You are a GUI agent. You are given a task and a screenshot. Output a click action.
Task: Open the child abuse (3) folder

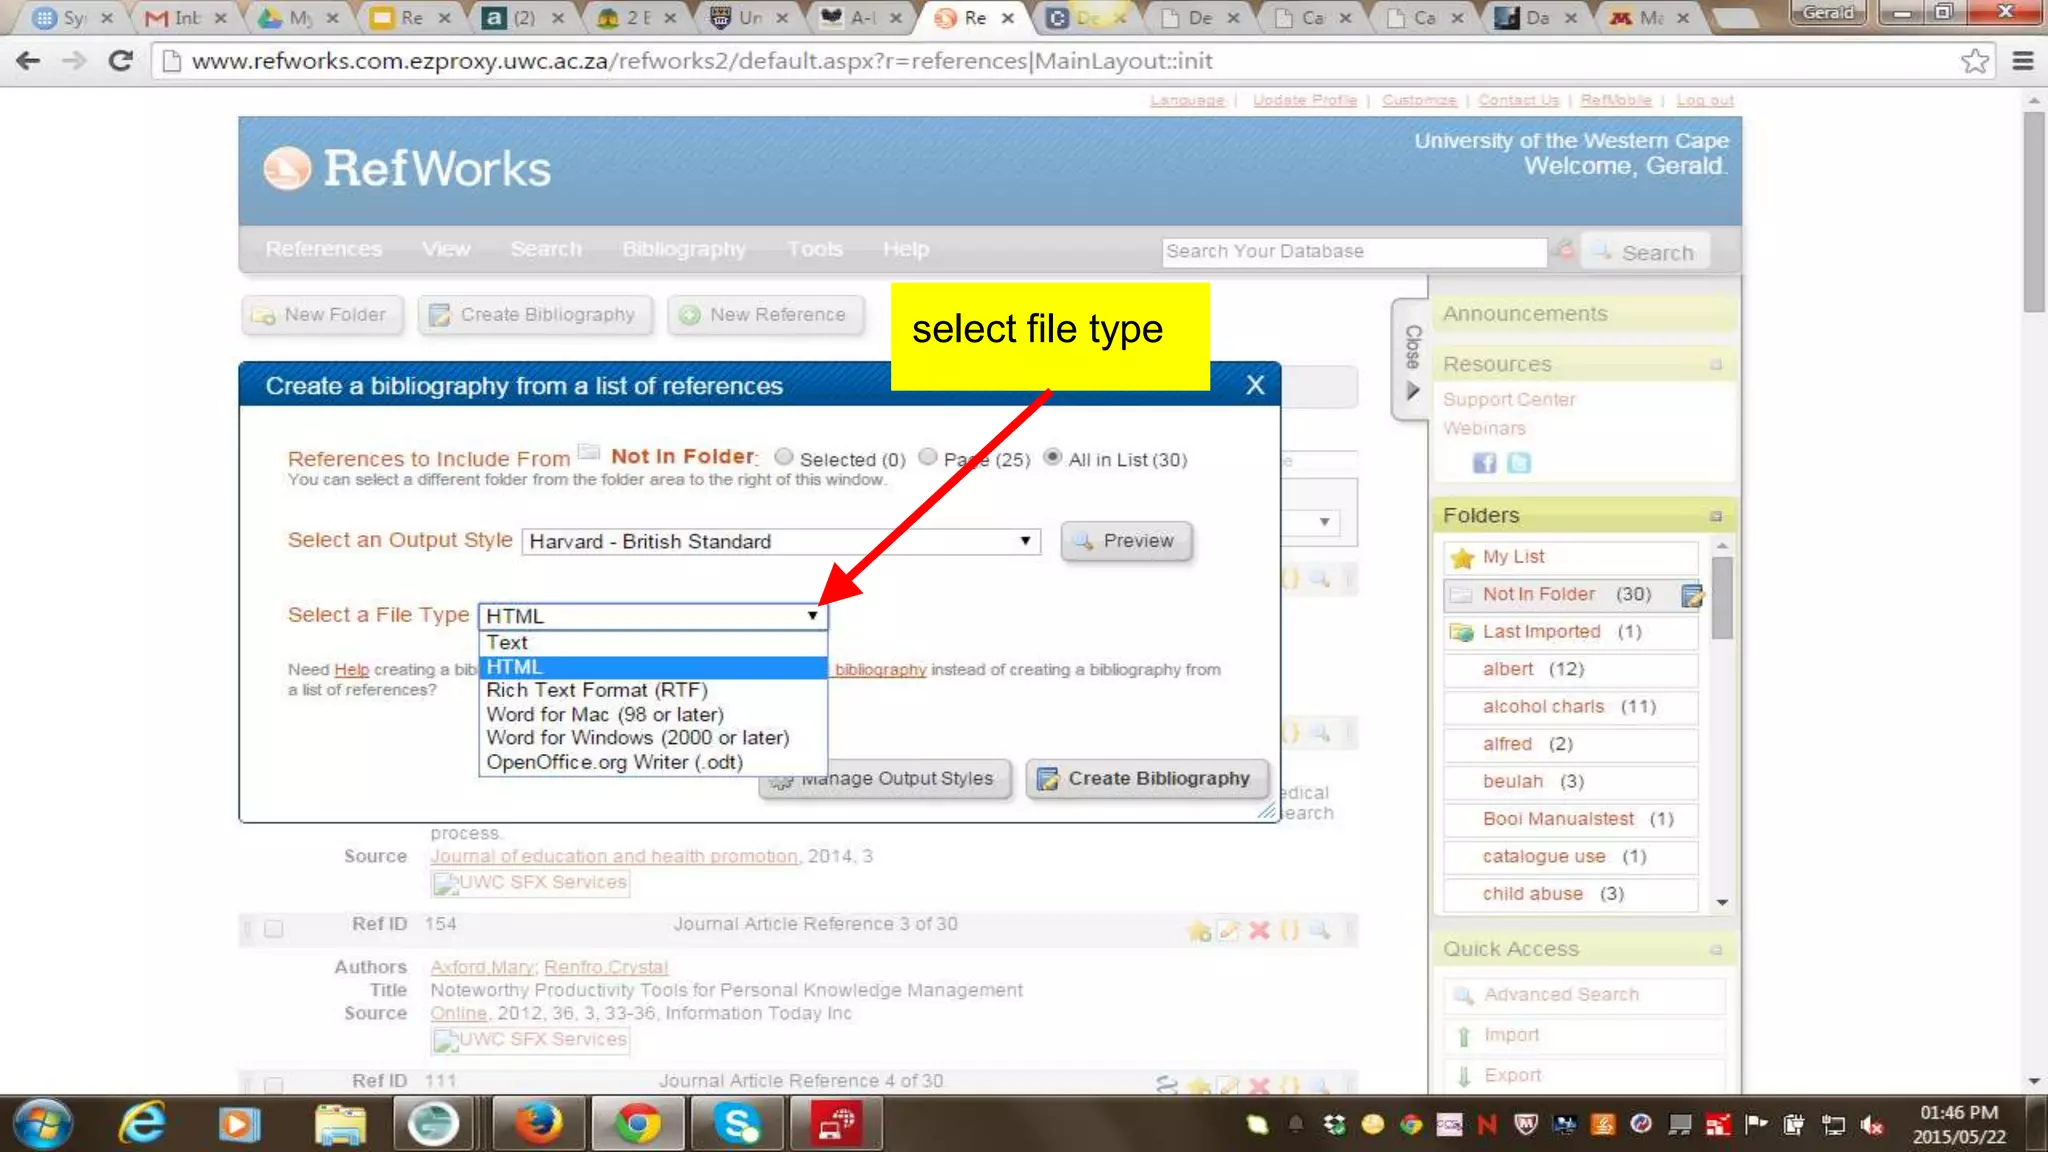pos(1571,894)
